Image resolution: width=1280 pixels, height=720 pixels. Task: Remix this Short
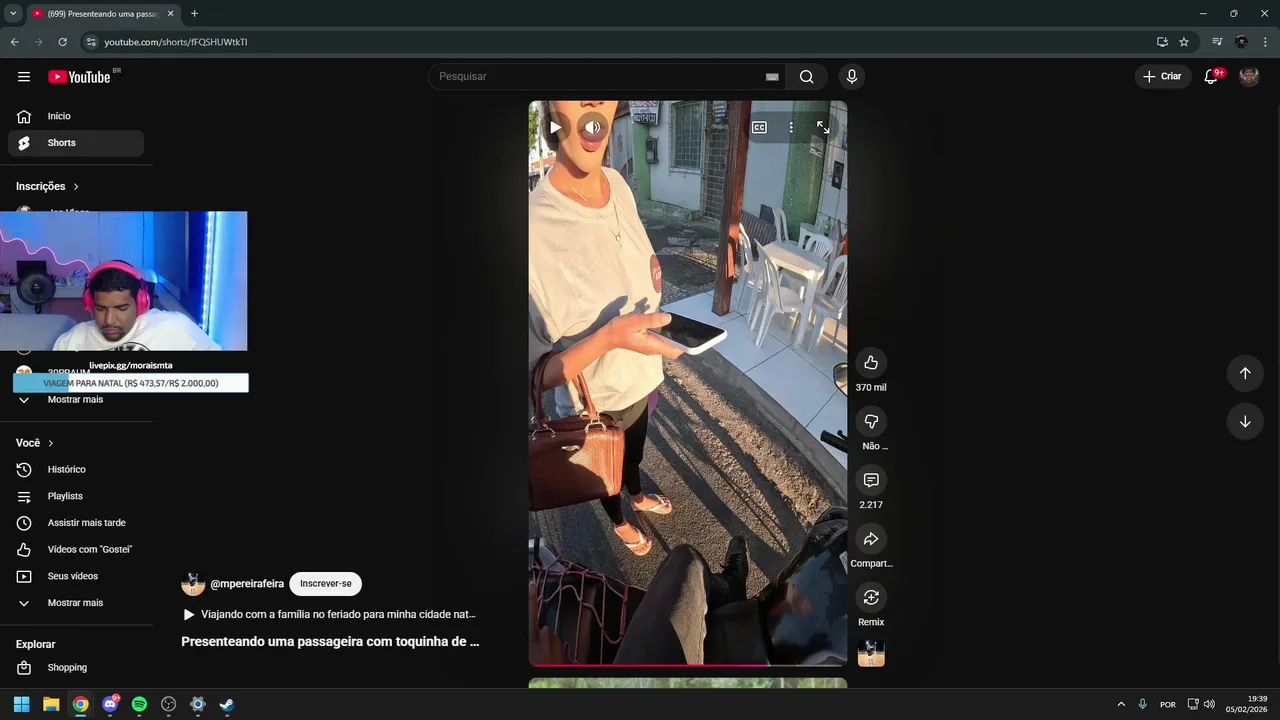tap(871, 597)
